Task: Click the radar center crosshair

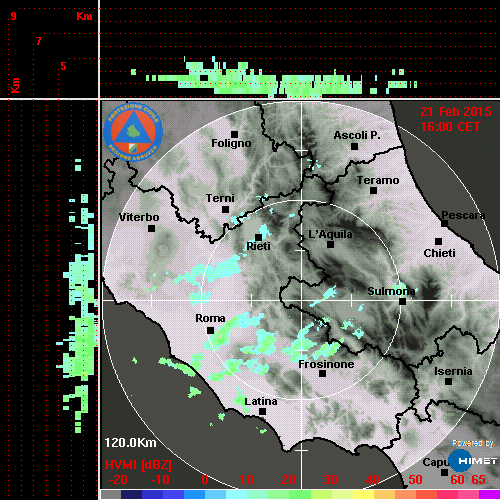Action: [302, 300]
